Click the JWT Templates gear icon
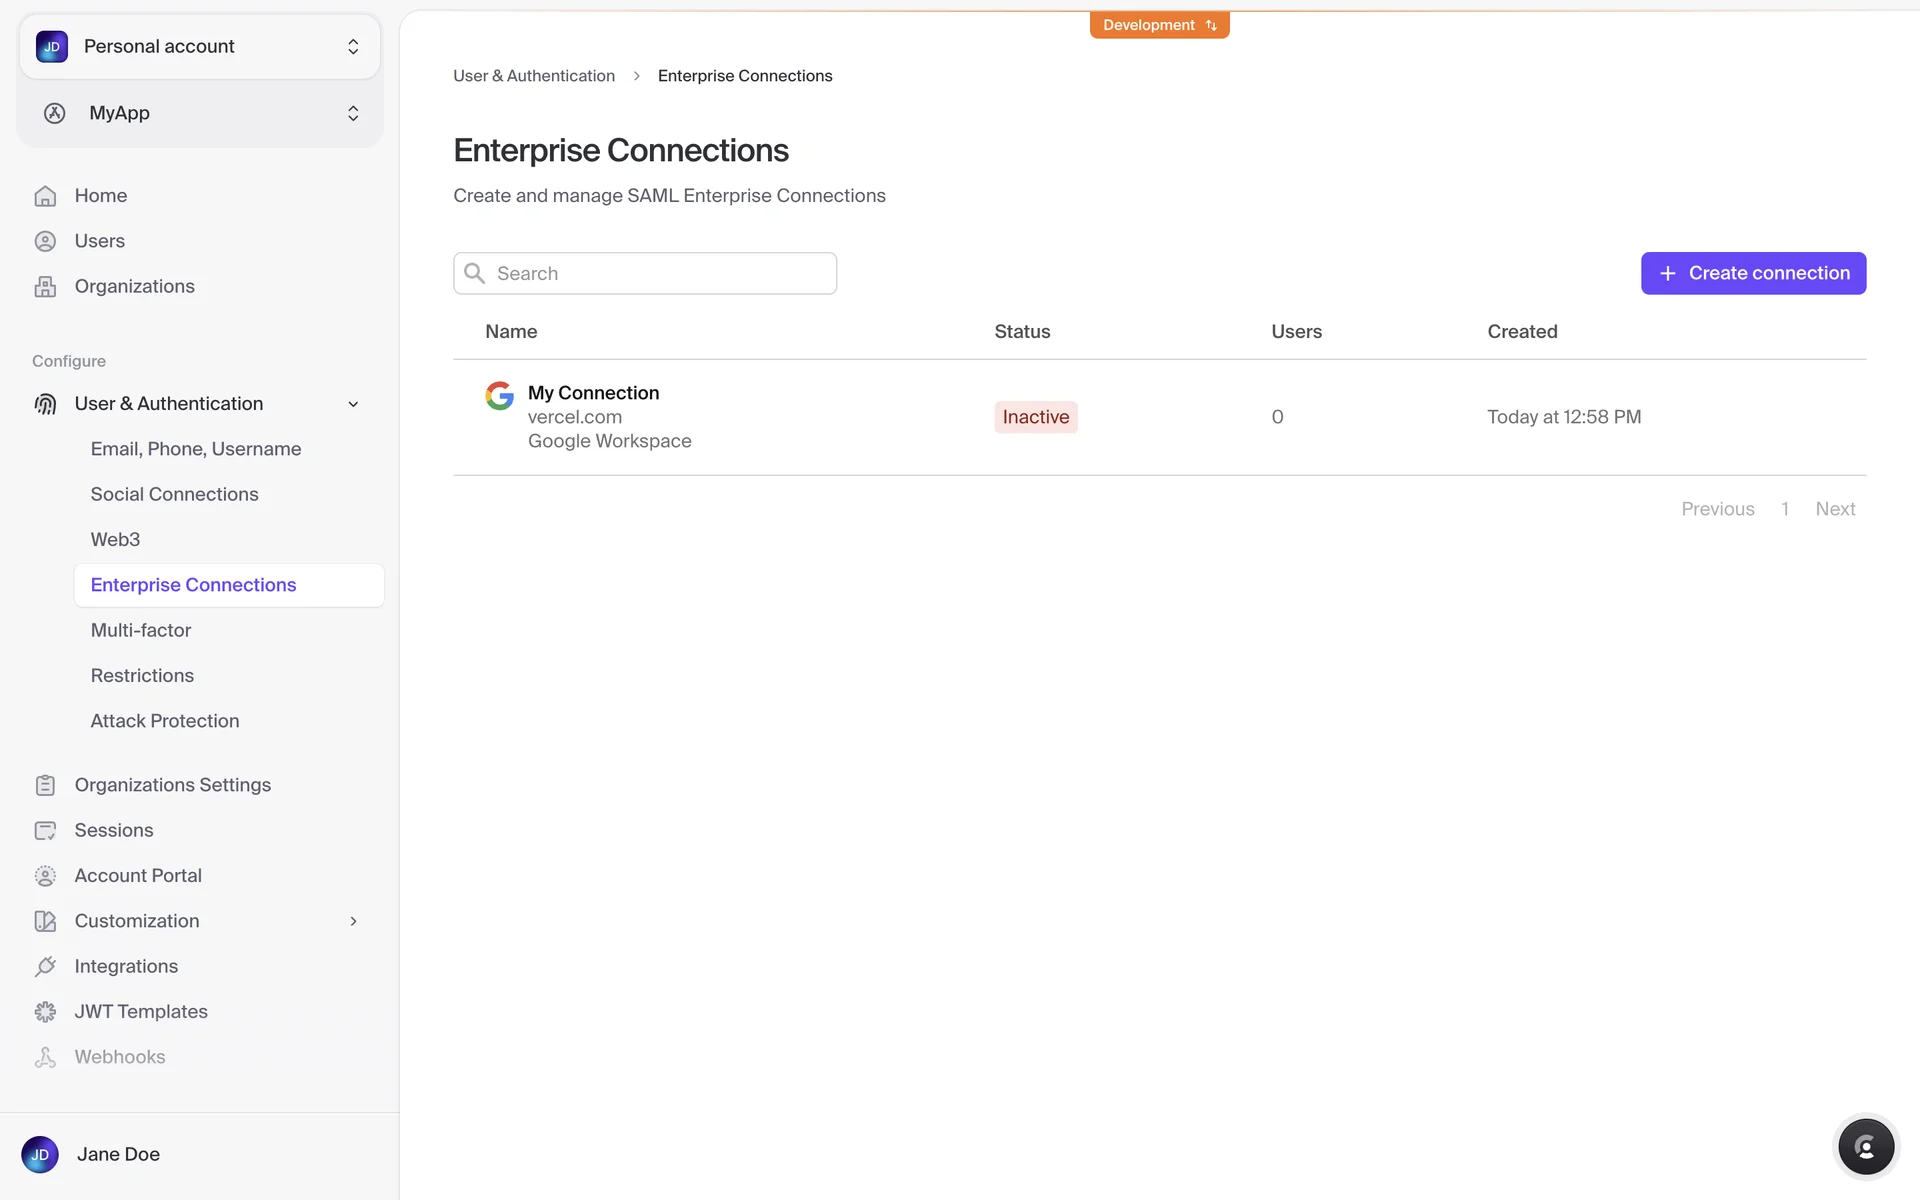The image size is (1920, 1200). tap(45, 1012)
